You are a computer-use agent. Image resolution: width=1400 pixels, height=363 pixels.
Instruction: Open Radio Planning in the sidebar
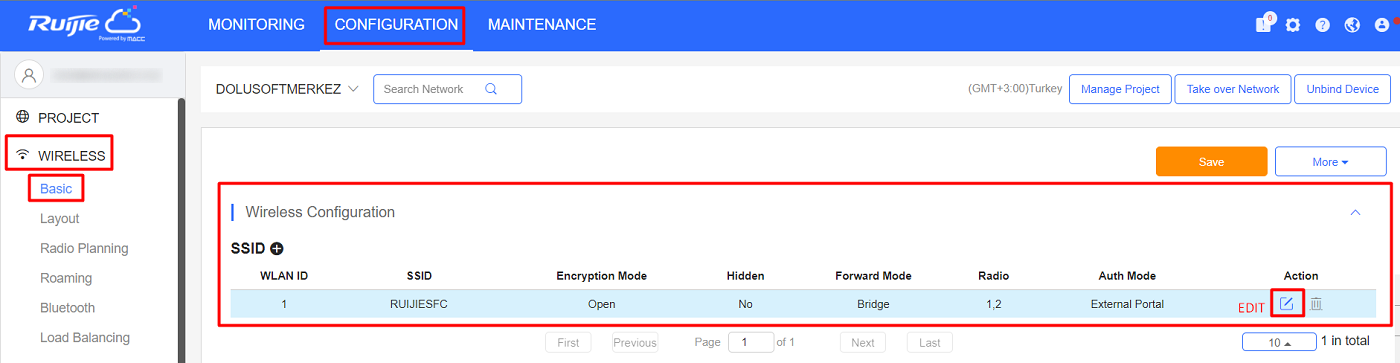click(x=84, y=248)
